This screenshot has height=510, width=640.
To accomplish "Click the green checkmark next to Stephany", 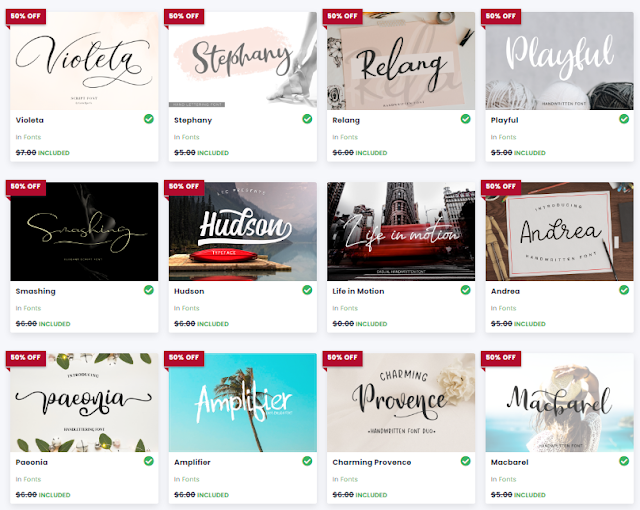I will [307, 119].
